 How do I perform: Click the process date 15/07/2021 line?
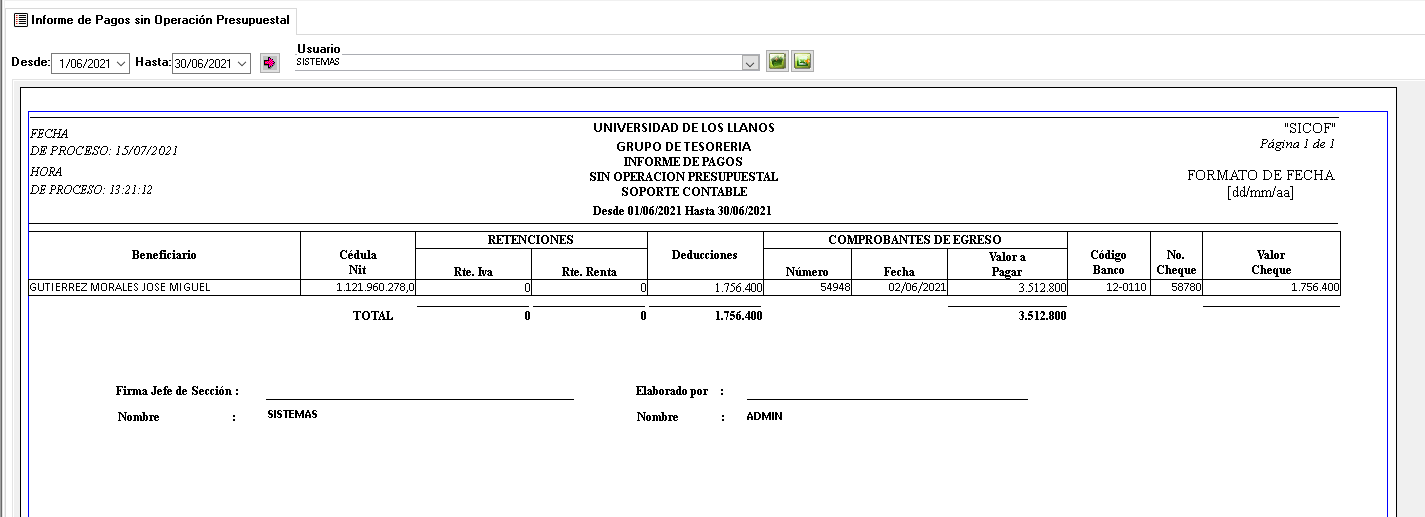pyautogui.click(x=104, y=151)
